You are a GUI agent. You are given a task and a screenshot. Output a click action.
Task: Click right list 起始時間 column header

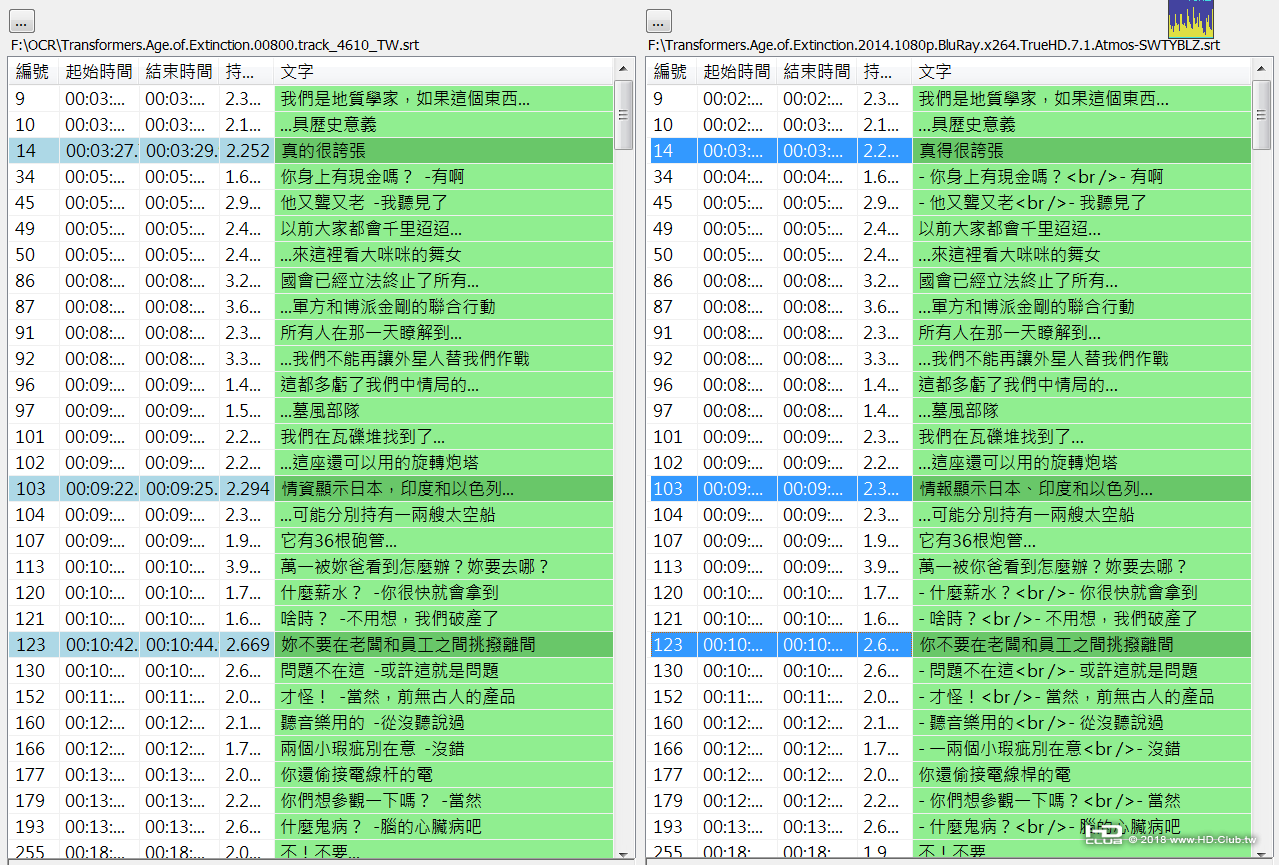pos(737,72)
